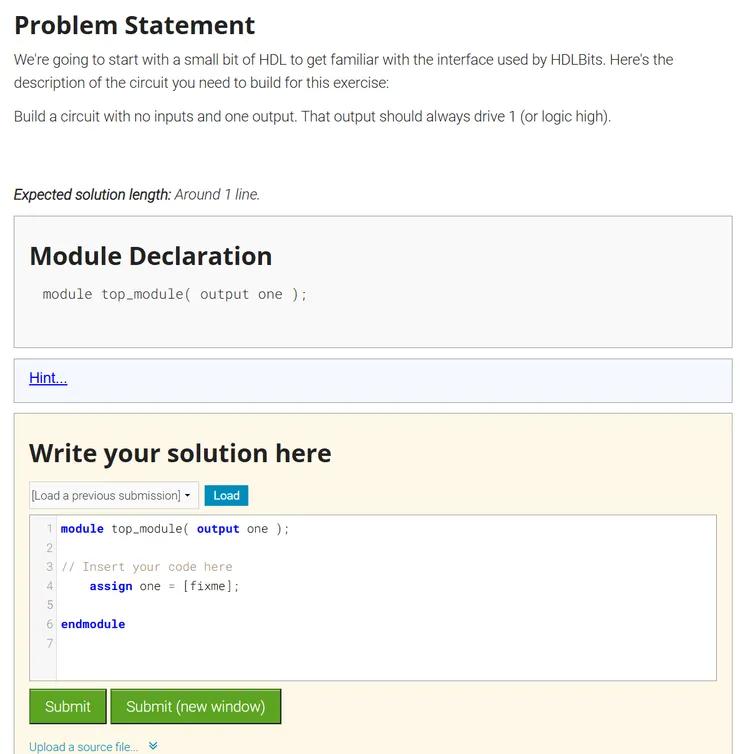Click the endmodule keyword in editor
This screenshot has height=754, width=740.
tap(93, 624)
